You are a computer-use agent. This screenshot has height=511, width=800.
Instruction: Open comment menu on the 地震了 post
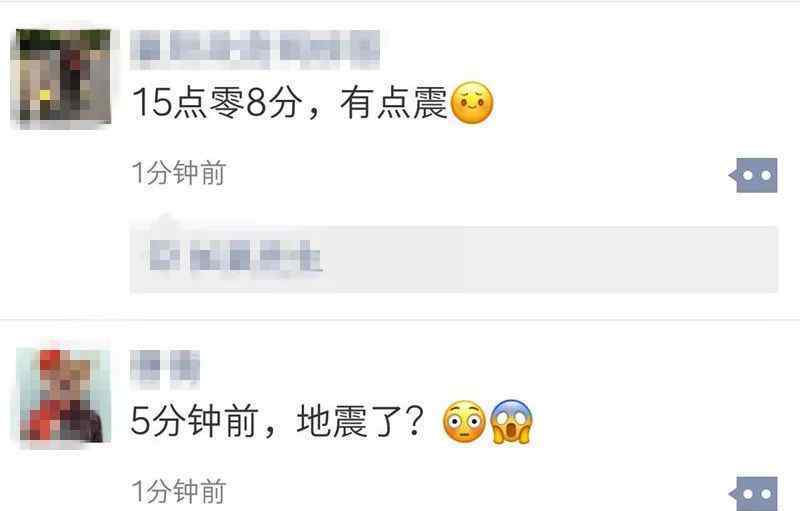(x=754, y=494)
